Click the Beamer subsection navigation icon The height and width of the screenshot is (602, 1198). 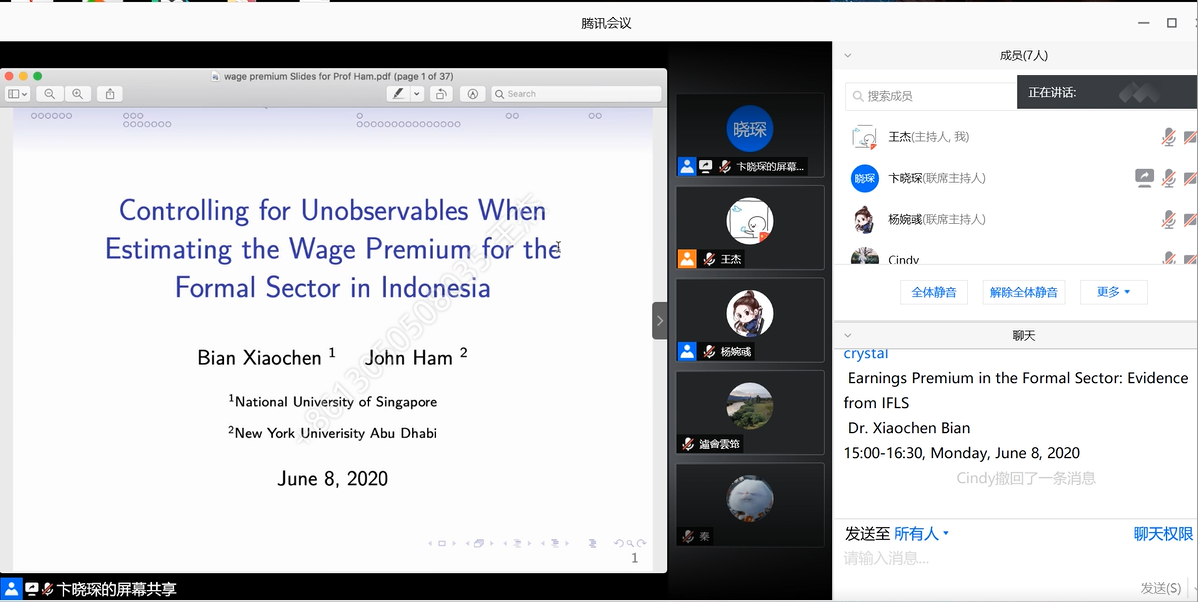point(517,543)
